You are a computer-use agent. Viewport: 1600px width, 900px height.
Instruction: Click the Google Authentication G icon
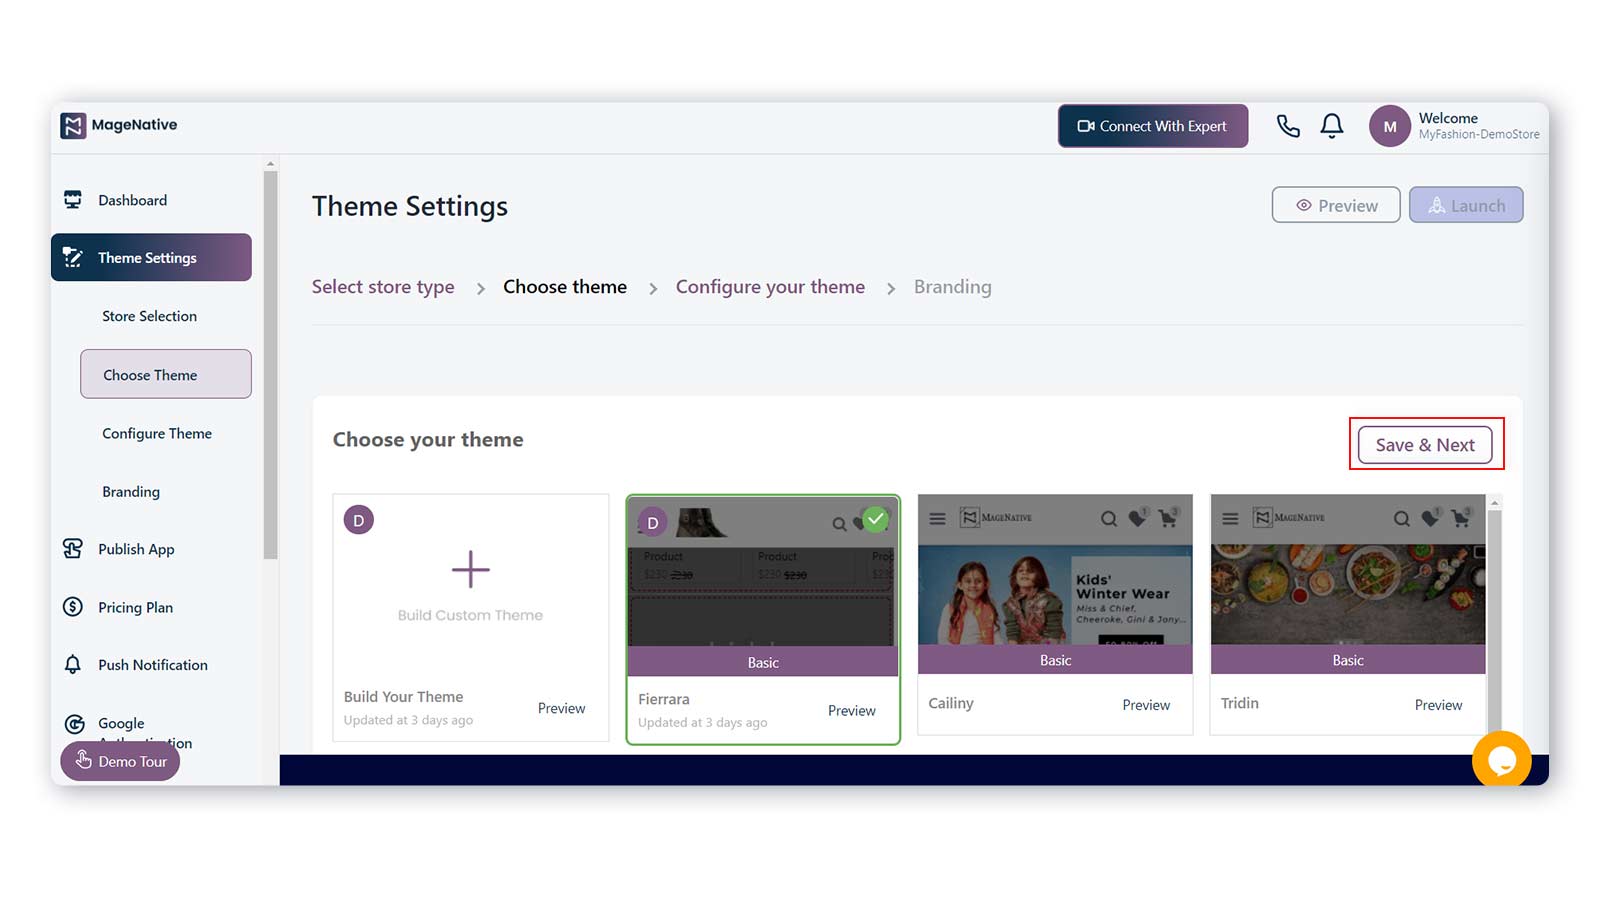73,723
